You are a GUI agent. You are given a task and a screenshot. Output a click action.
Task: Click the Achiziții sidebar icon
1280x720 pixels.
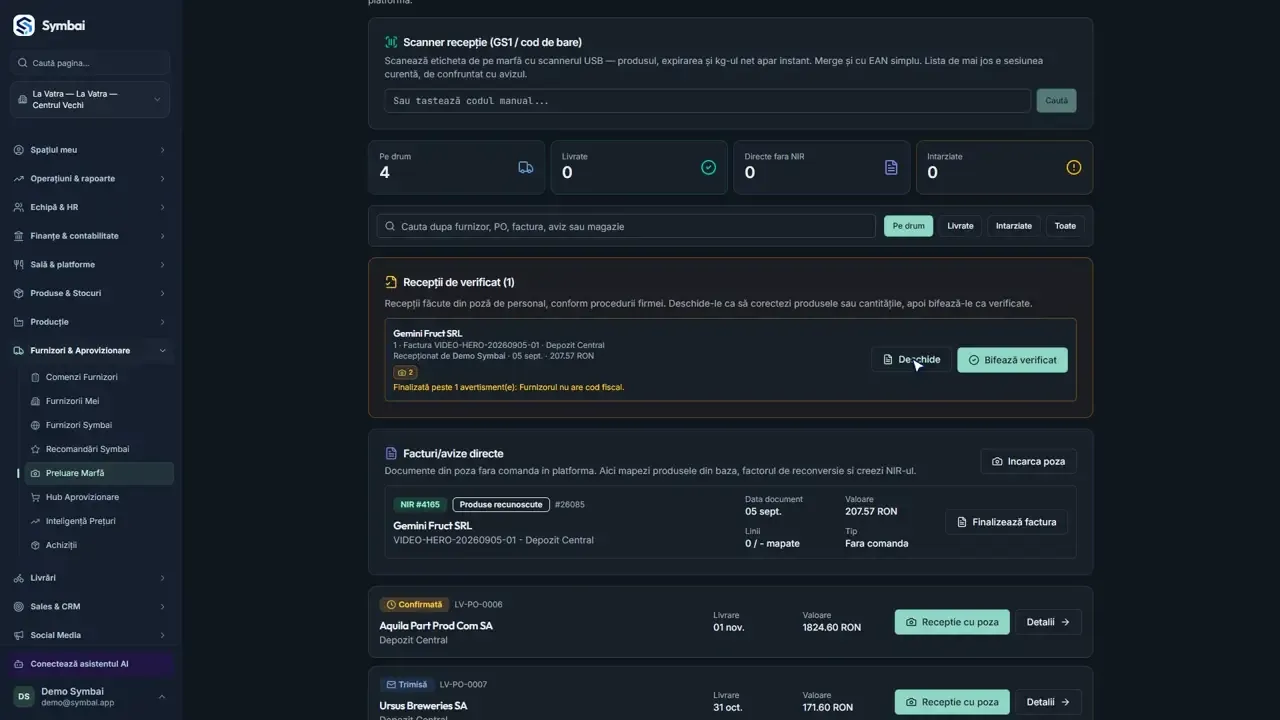36,545
